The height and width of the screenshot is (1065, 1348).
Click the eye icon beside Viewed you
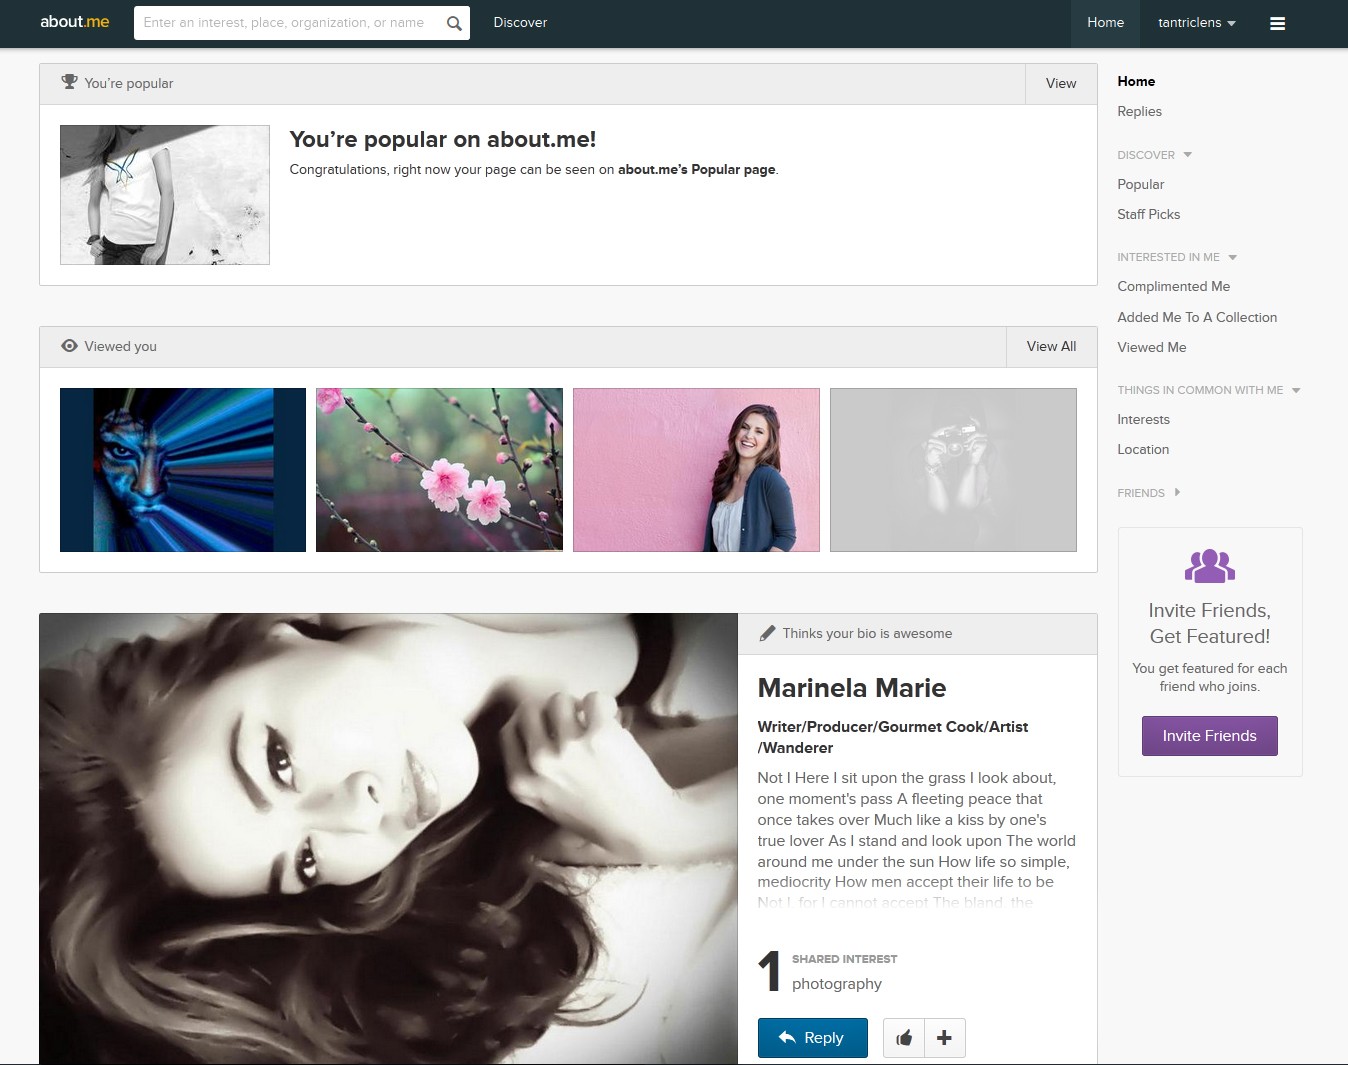point(69,346)
